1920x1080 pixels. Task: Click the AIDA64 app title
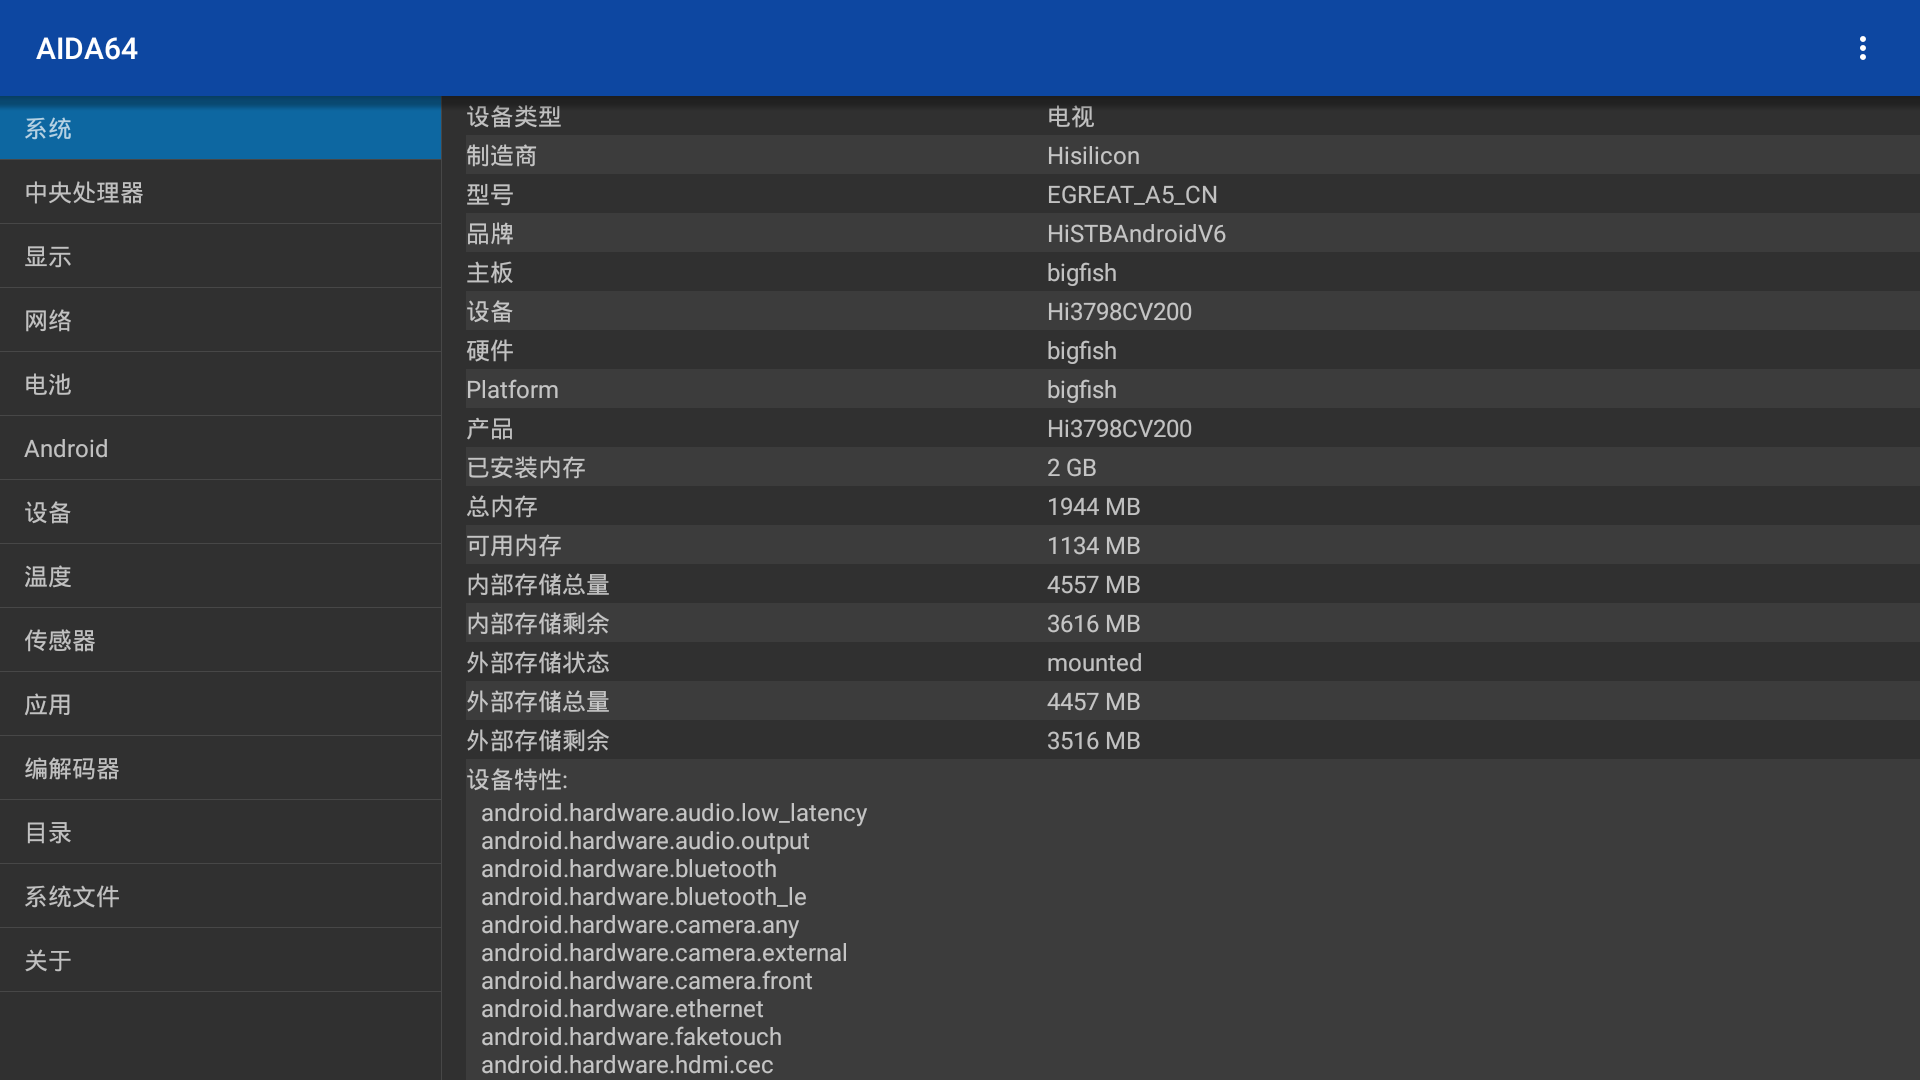pyautogui.click(x=87, y=48)
